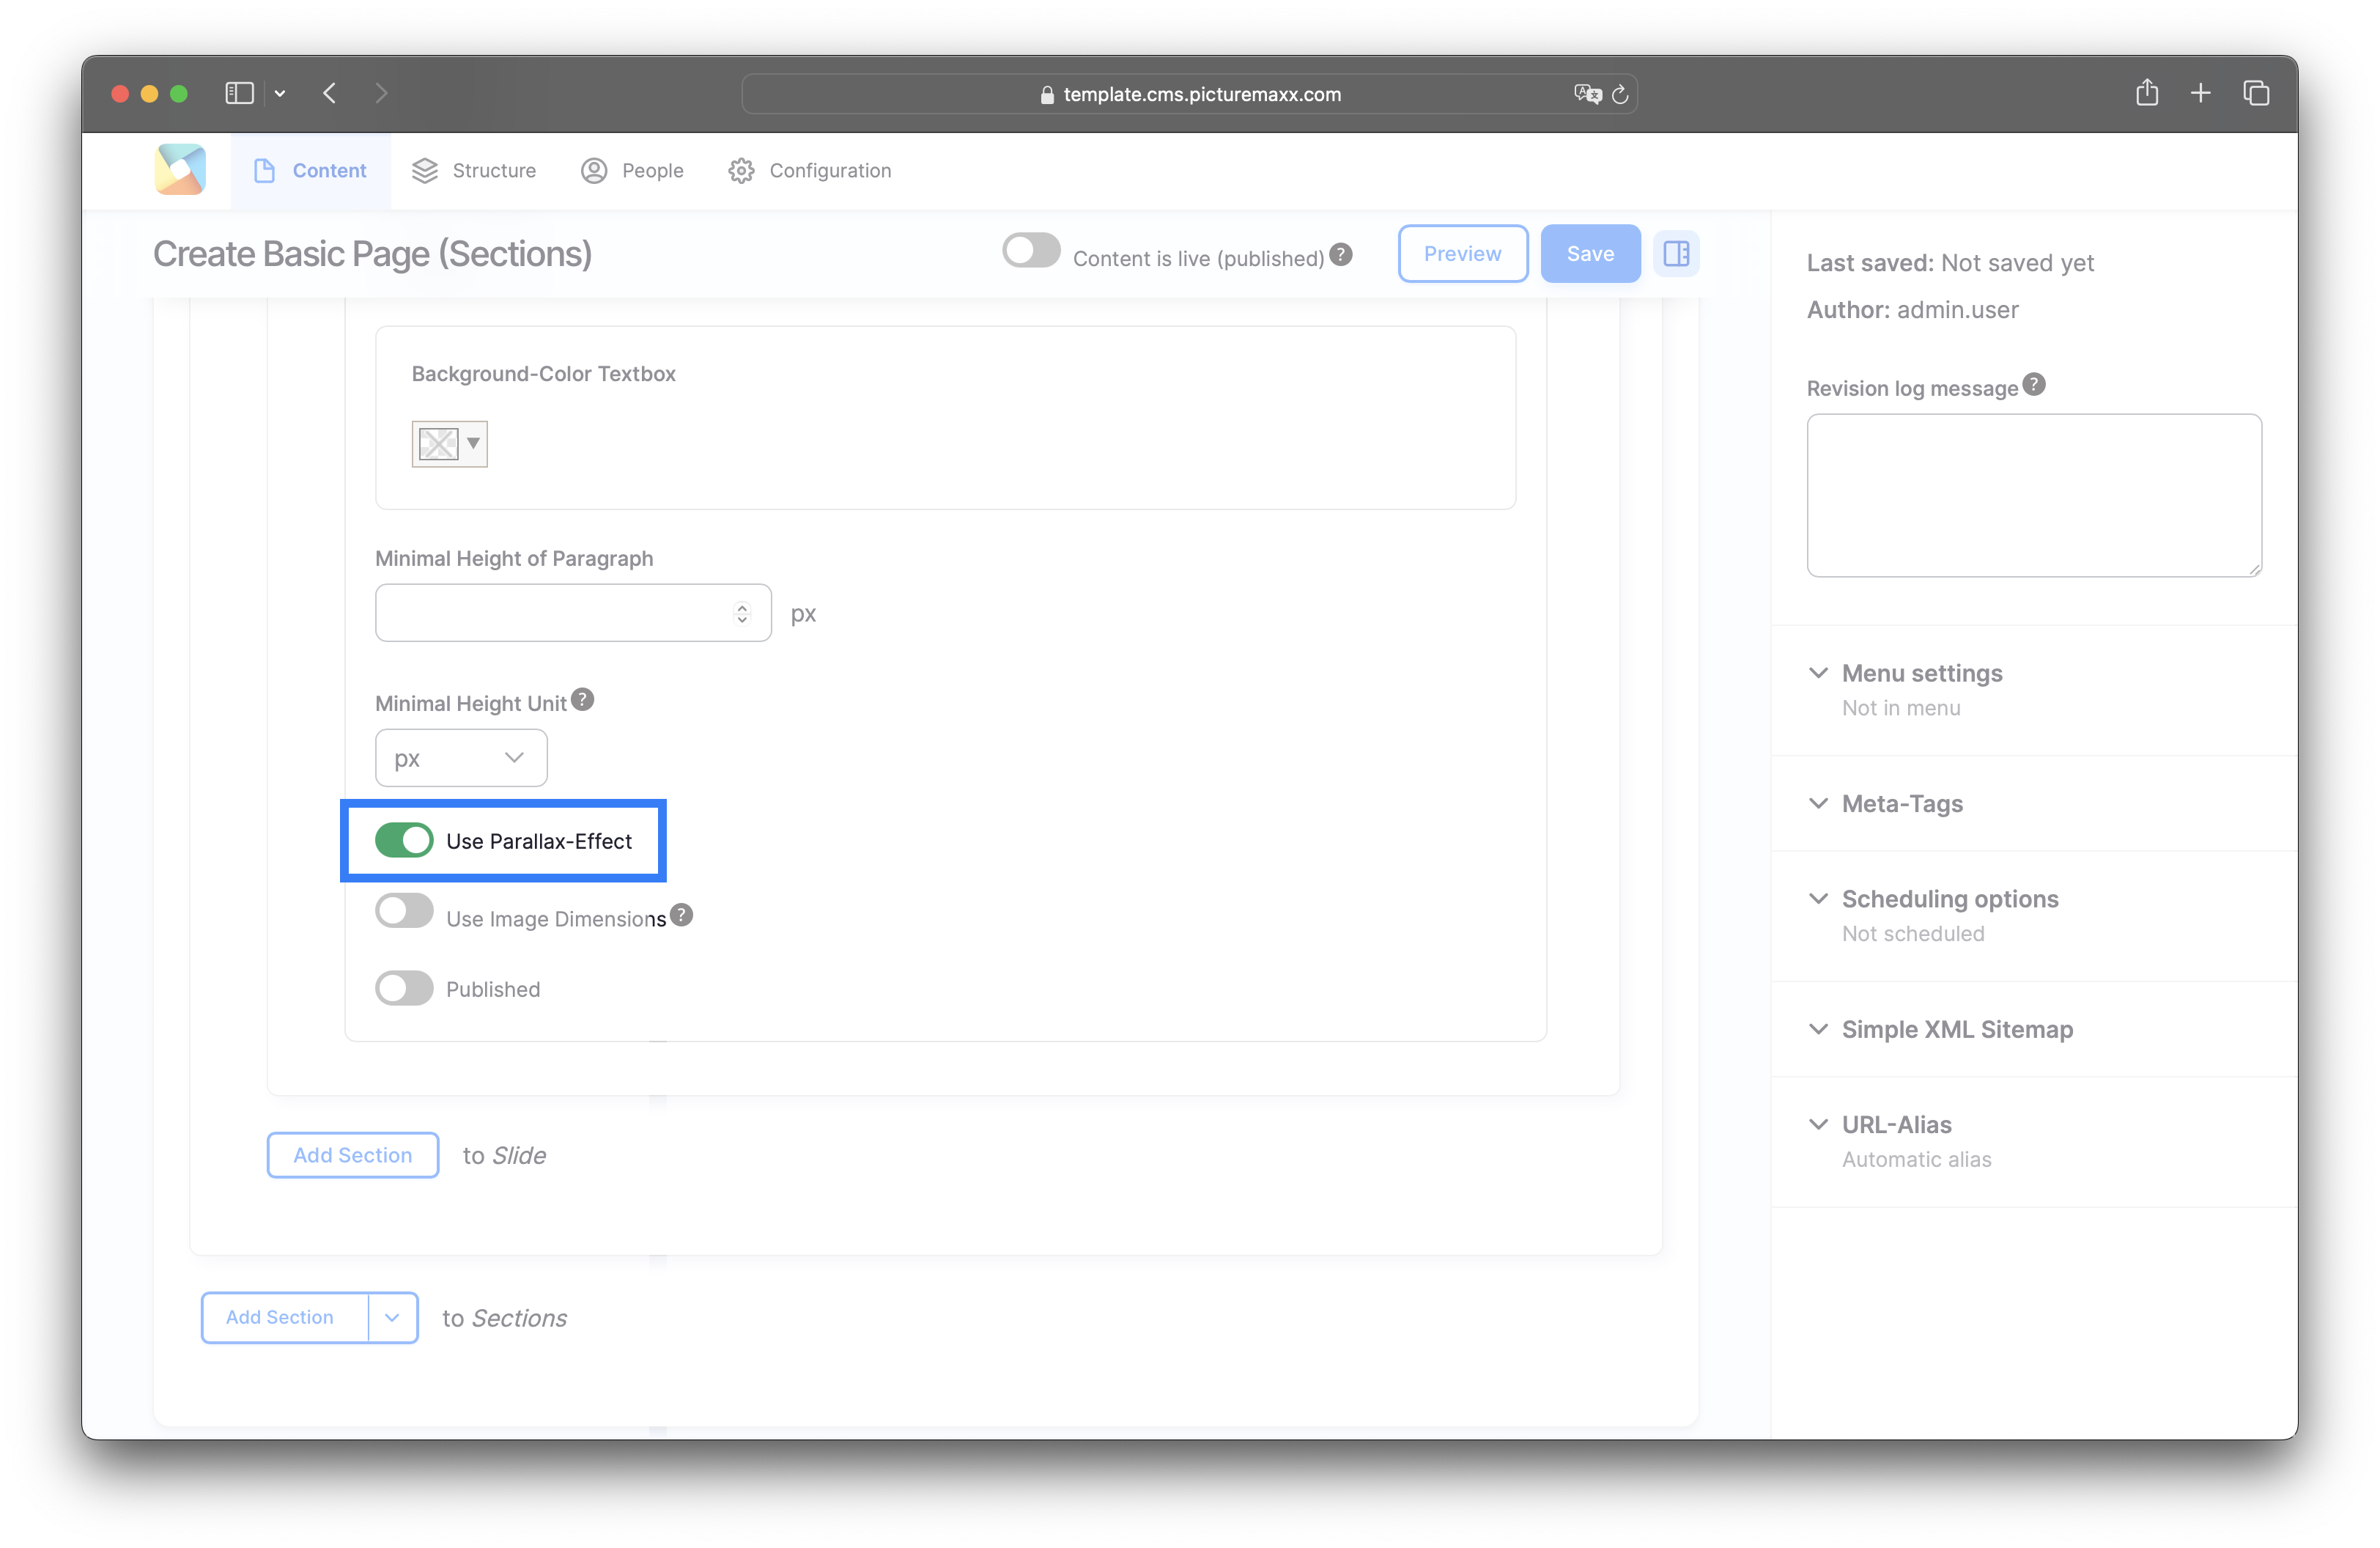Image resolution: width=2380 pixels, height=1548 pixels.
Task: Enable the Use Image Dimensions toggle
Action: click(x=404, y=911)
